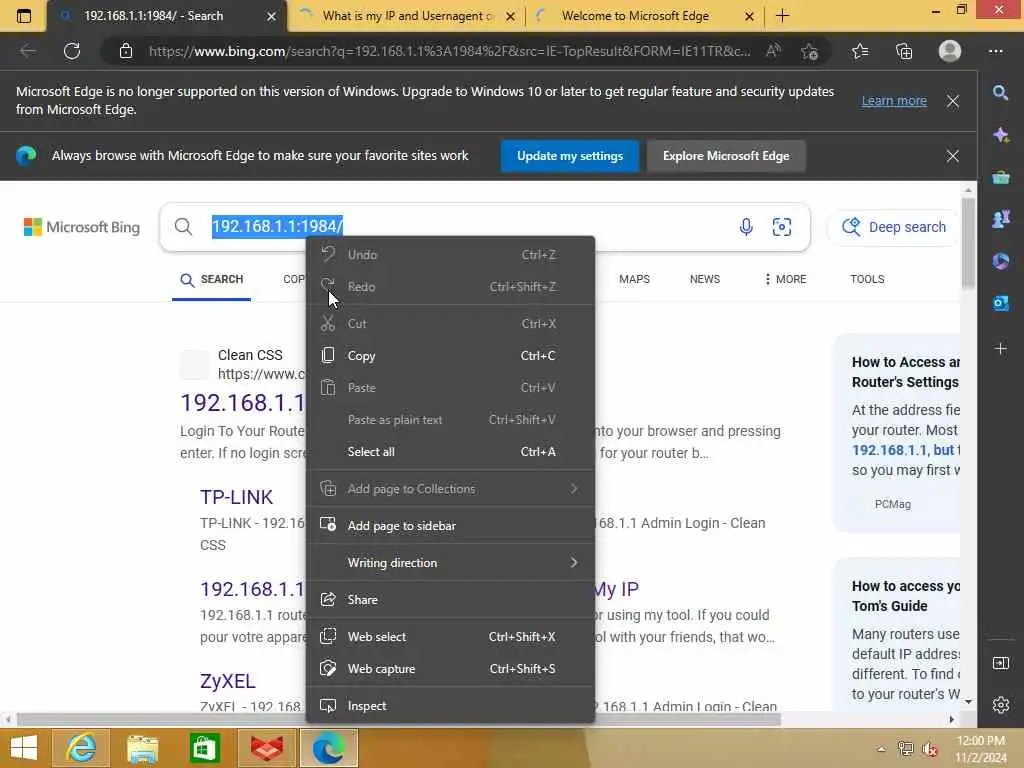Open the TP-LINK result link
This screenshot has width=1024, height=768.
tap(236, 497)
